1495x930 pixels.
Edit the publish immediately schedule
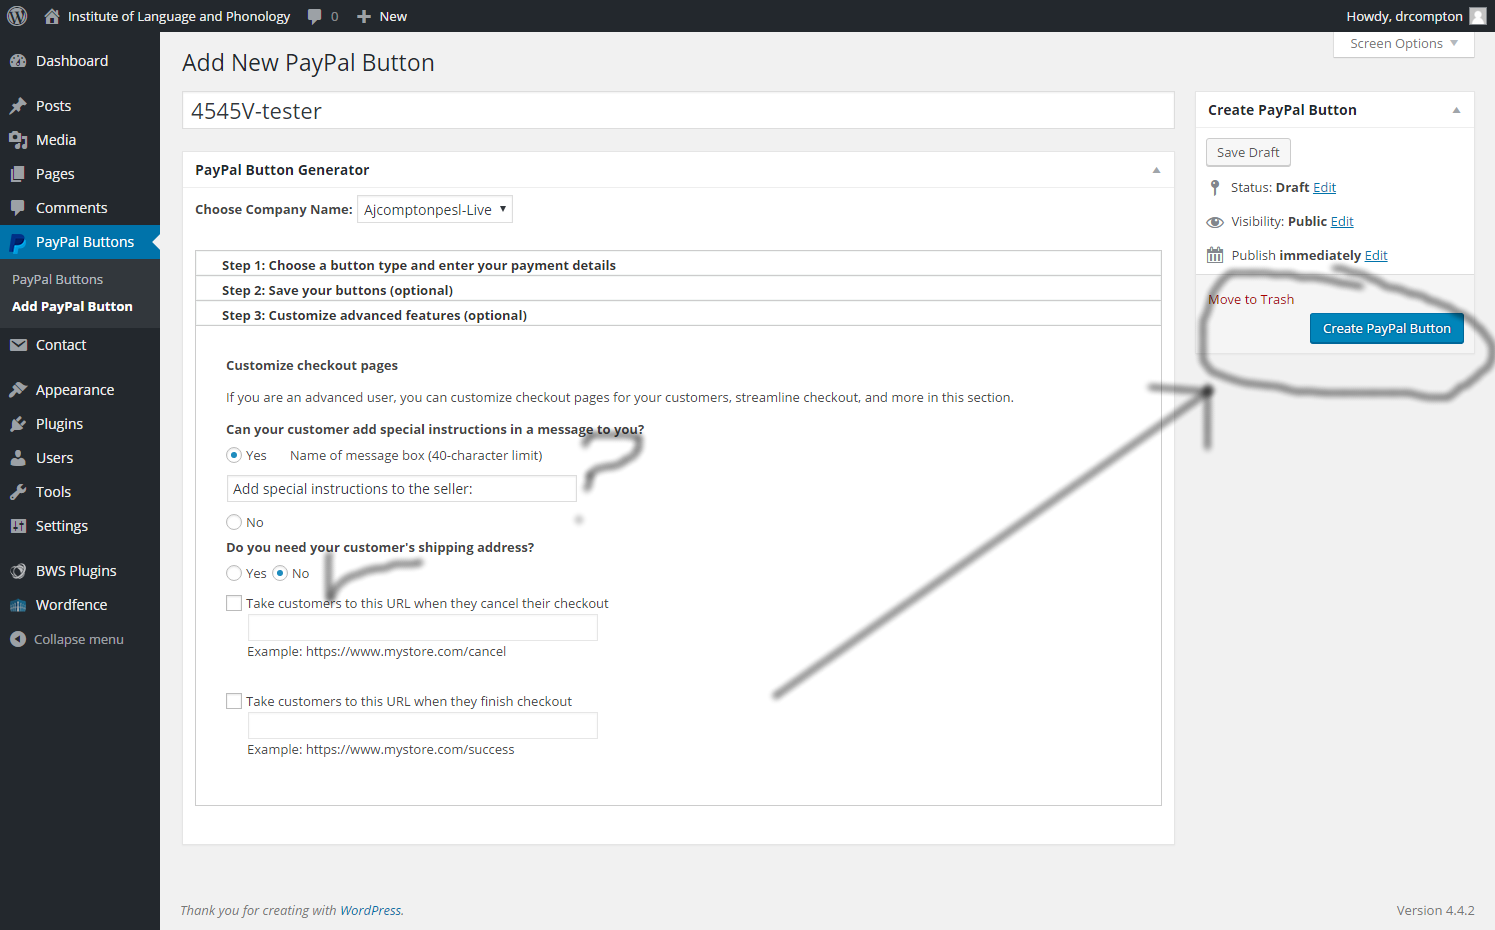pyautogui.click(x=1376, y=255)
